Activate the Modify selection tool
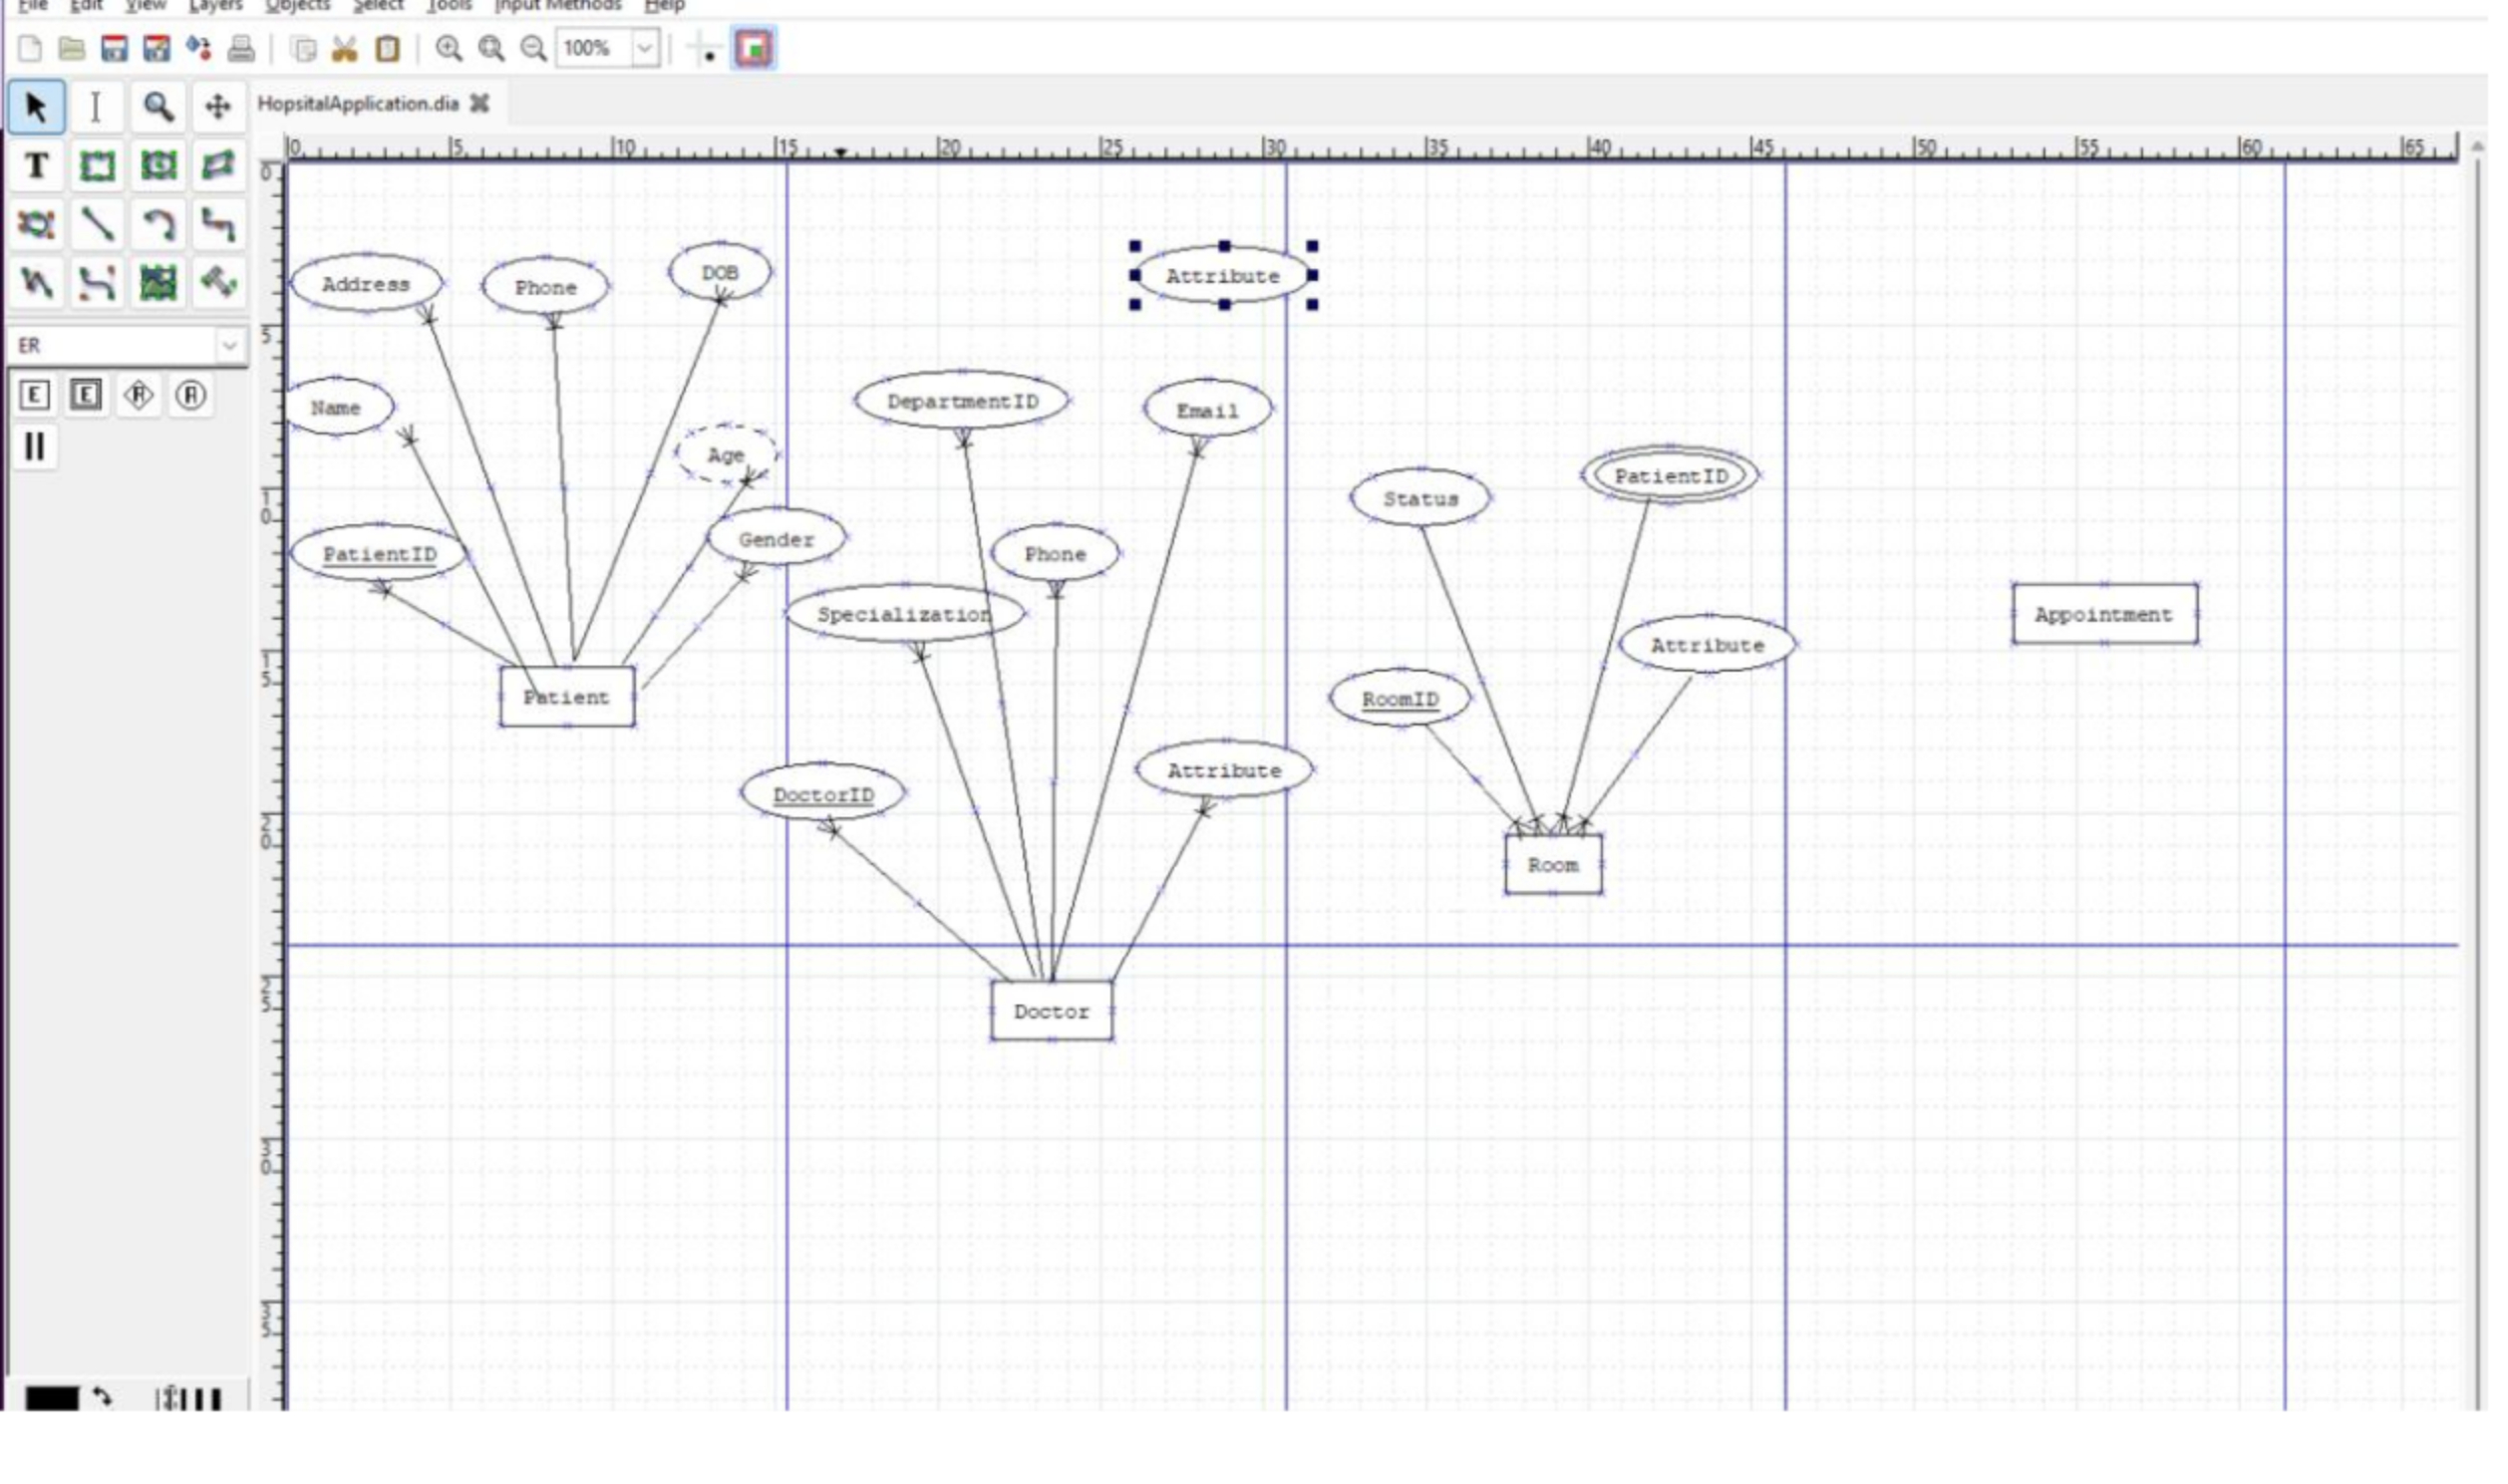This screenshot has height=1484, width=2508. (x=37, y=107)
